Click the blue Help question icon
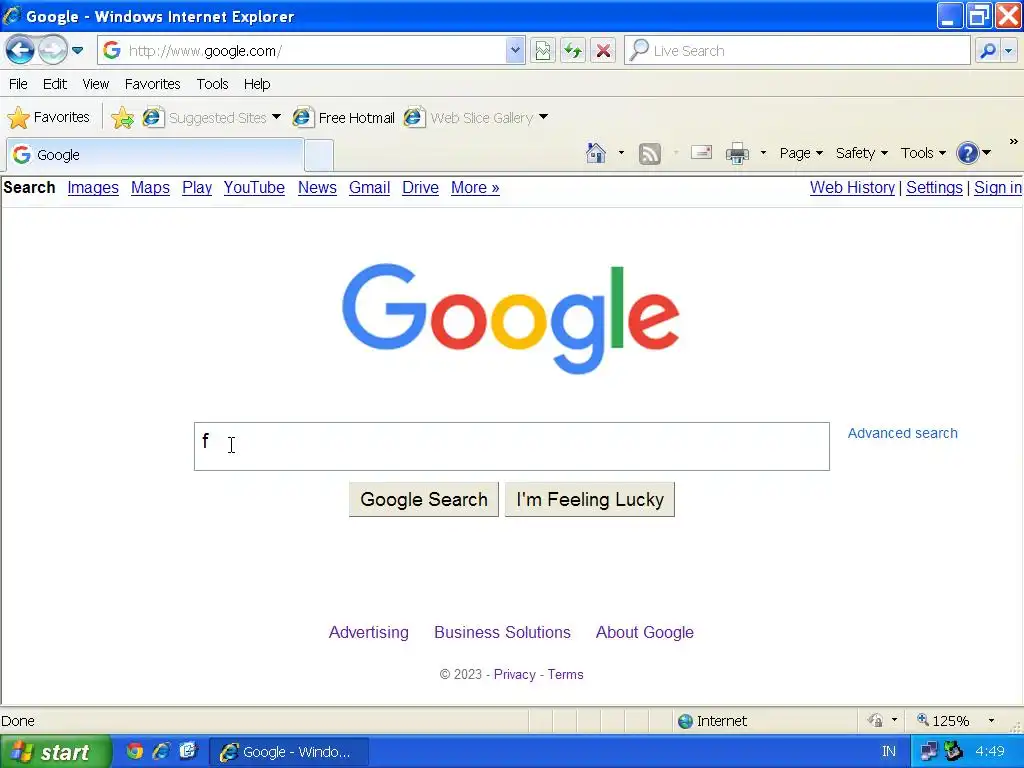Screen dimensions: 1024x768 point(967,153)
